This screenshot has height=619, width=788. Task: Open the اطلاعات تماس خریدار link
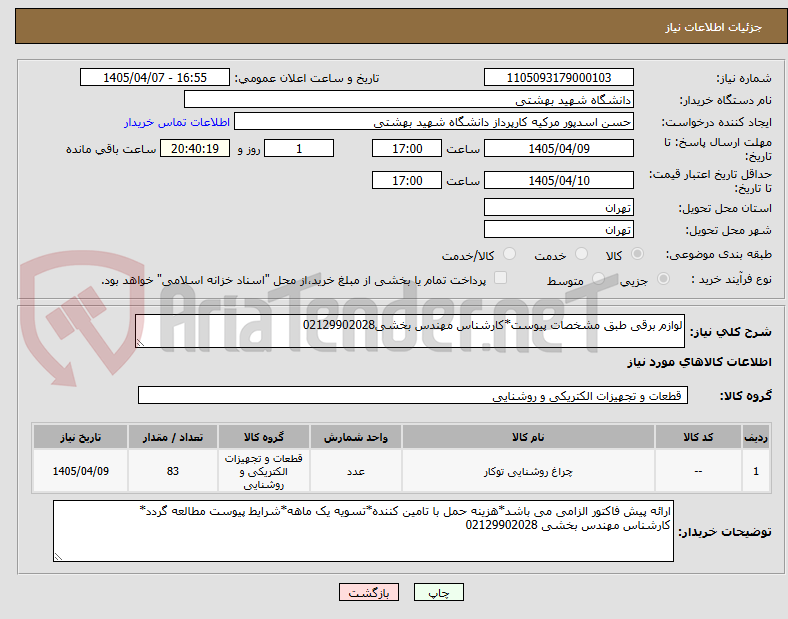[177, 122]
